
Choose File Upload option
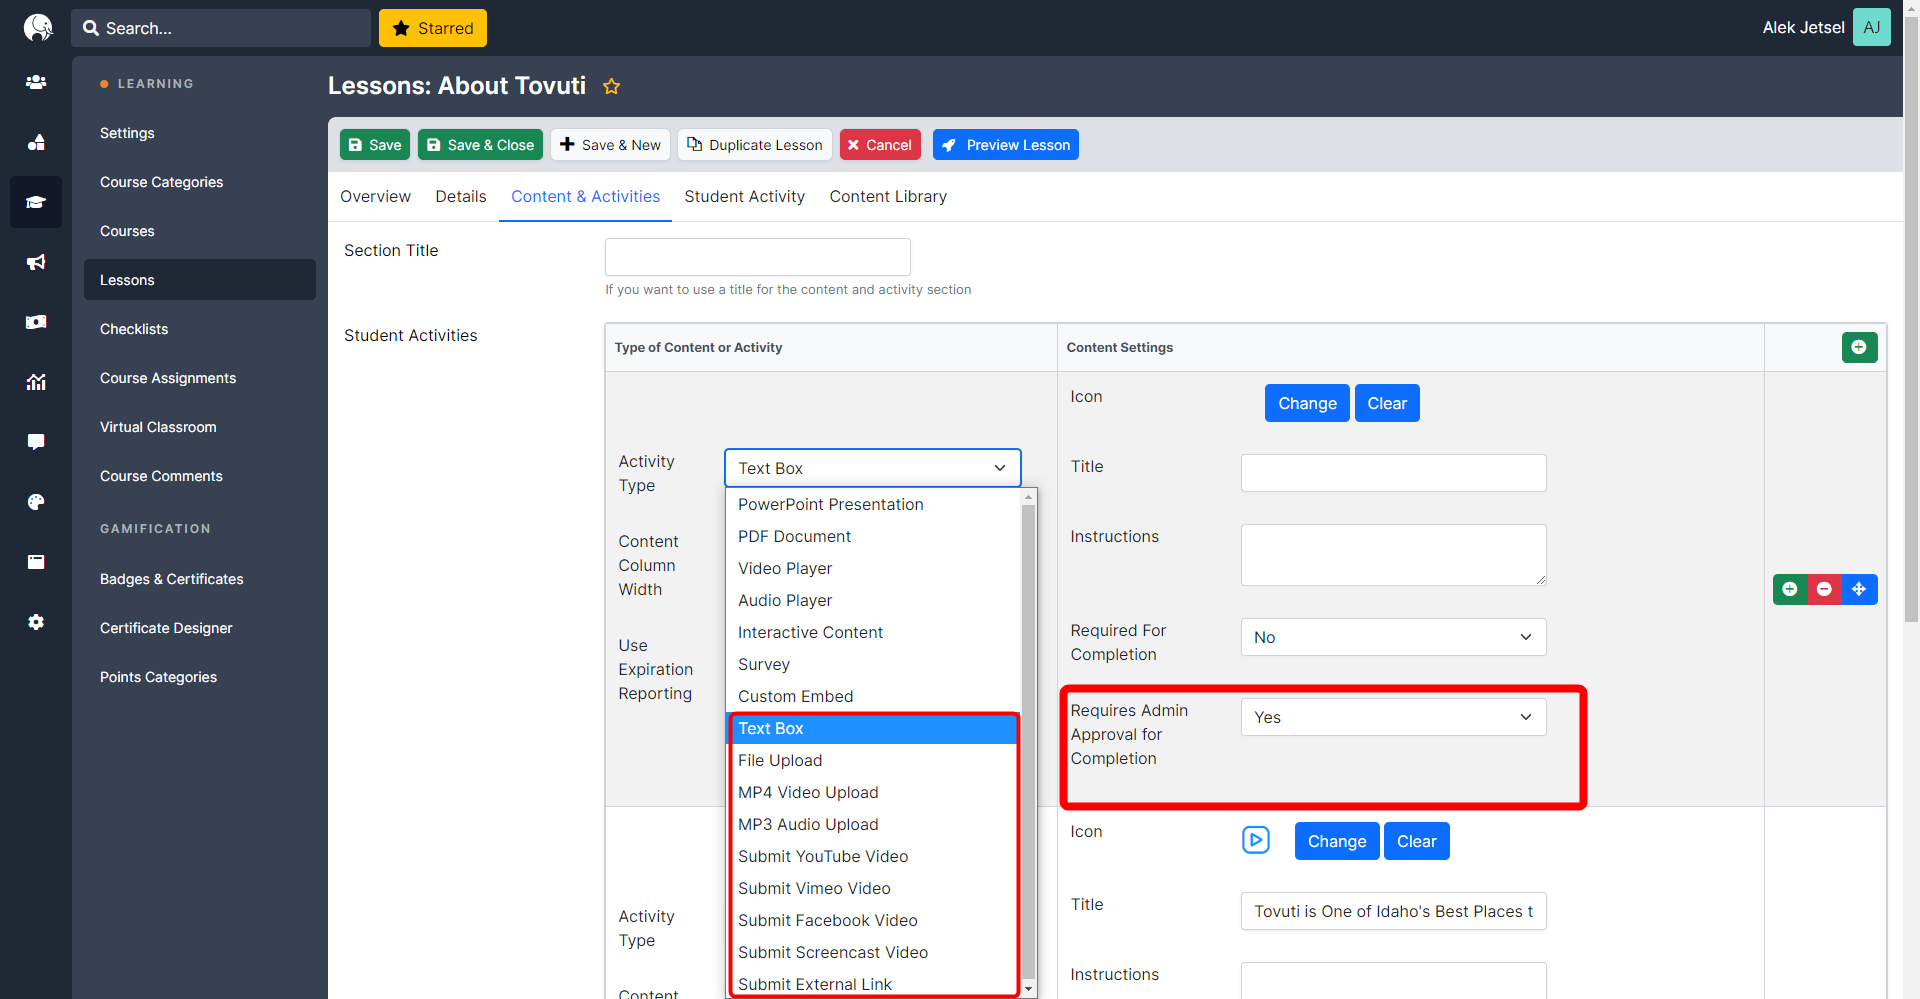pyautogui.click(x=873, y=760)
